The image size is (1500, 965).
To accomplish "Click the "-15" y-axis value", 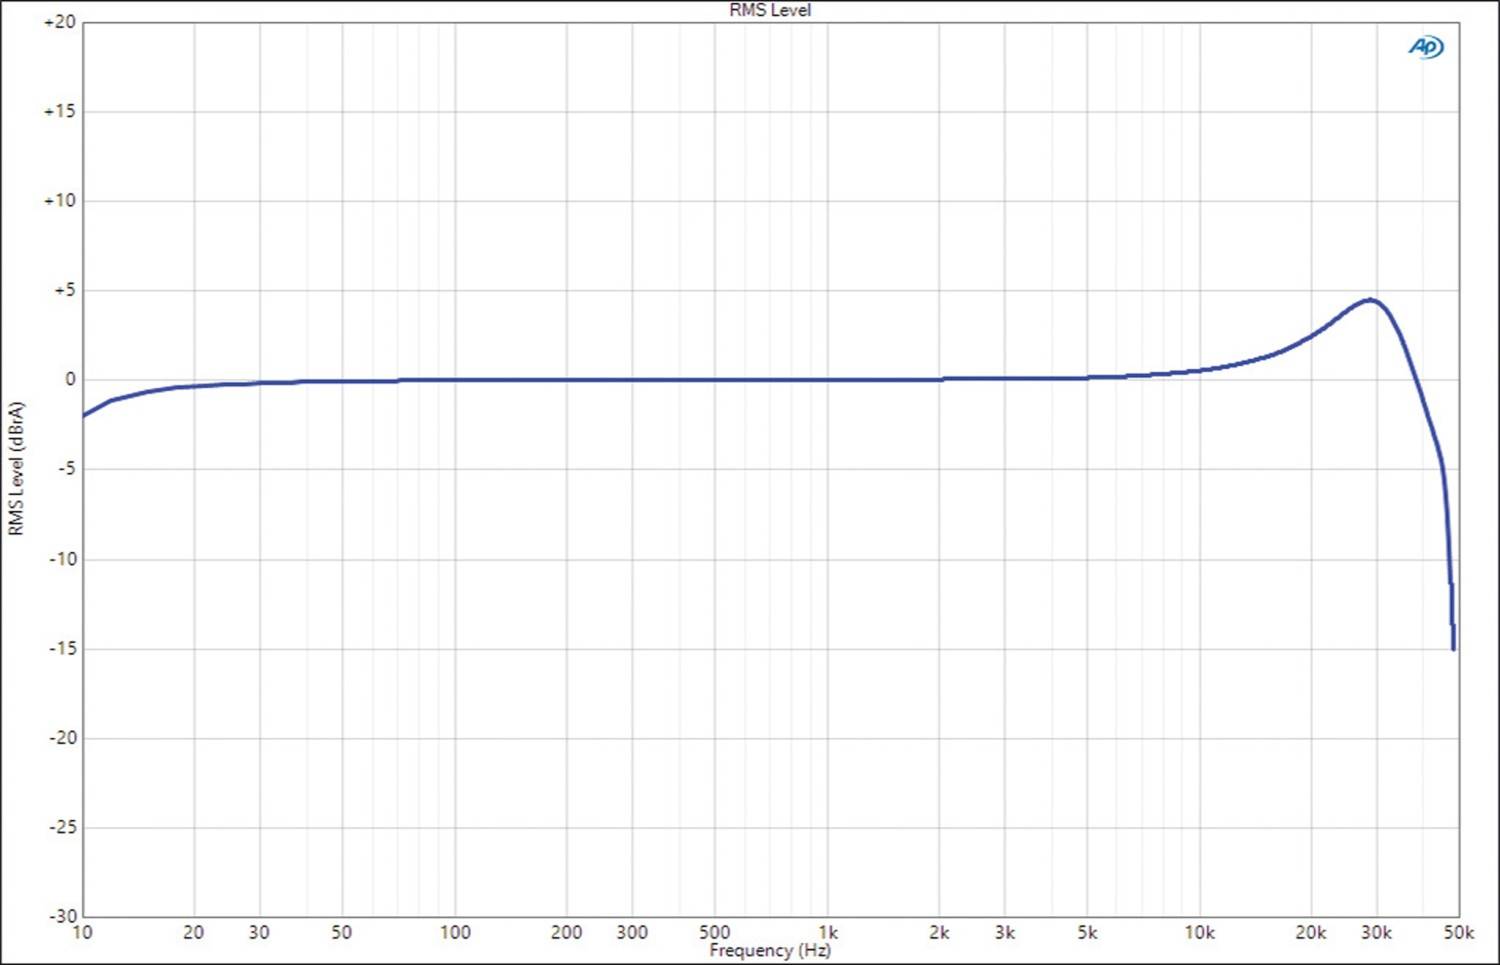I will pos(62,648).
